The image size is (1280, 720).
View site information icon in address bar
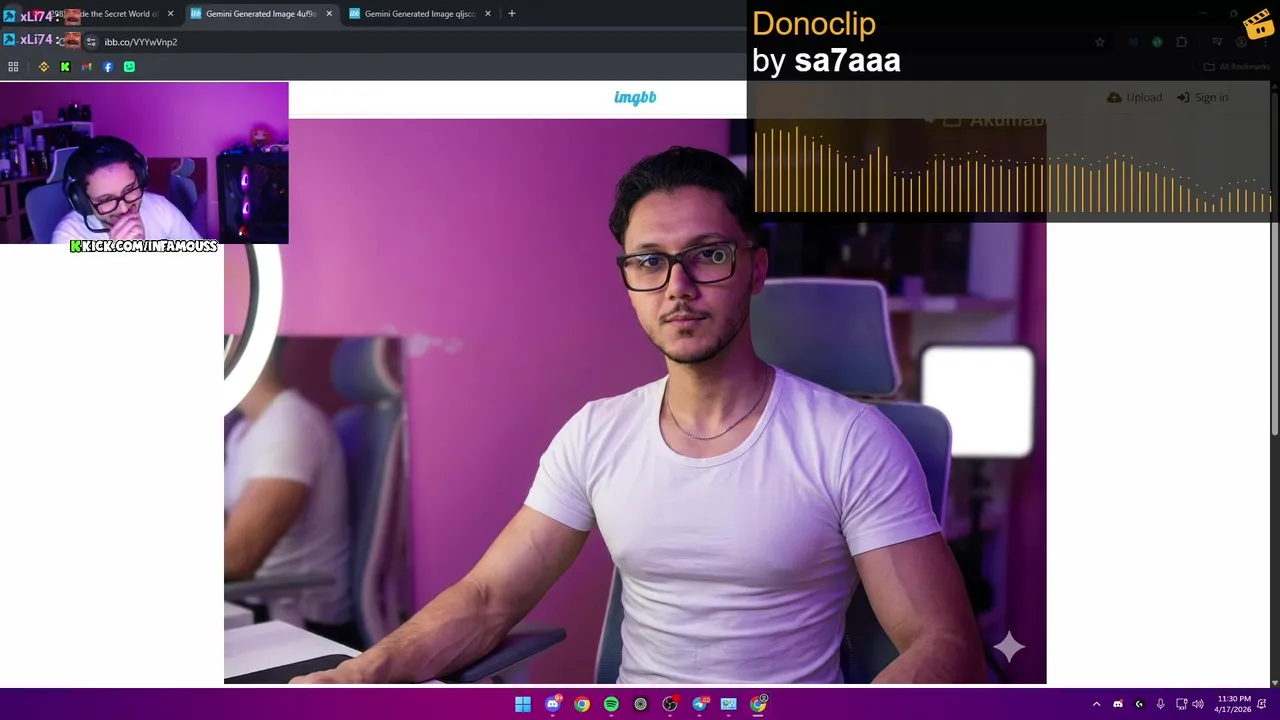click(x=91, y=42)
